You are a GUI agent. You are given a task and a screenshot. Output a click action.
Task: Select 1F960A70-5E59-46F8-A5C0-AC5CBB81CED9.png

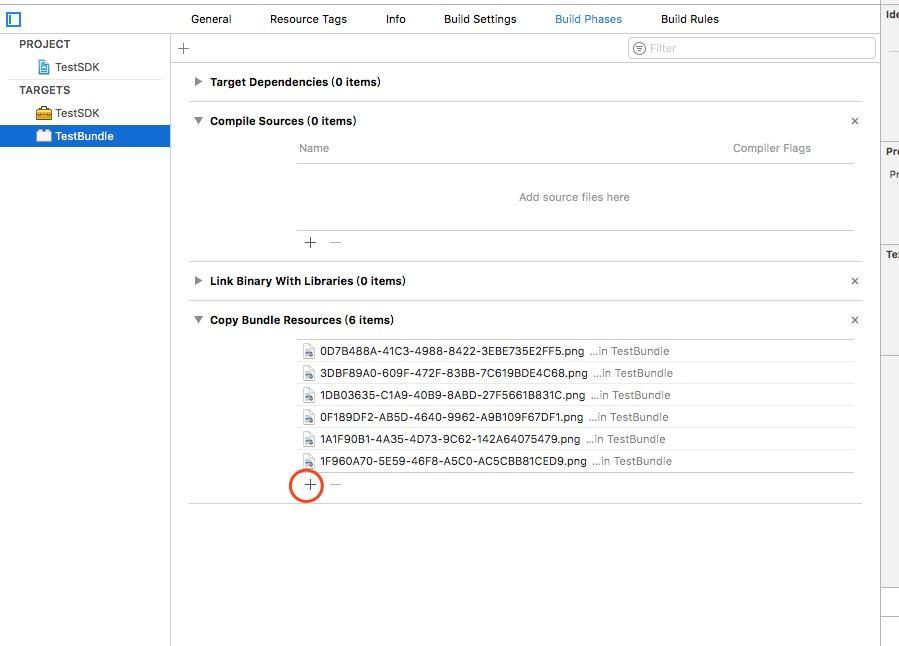(x=575, y=461)
